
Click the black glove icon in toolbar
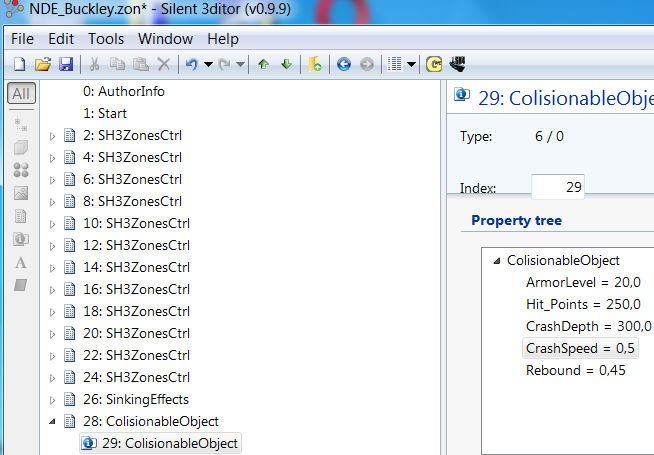click(458, 64)
